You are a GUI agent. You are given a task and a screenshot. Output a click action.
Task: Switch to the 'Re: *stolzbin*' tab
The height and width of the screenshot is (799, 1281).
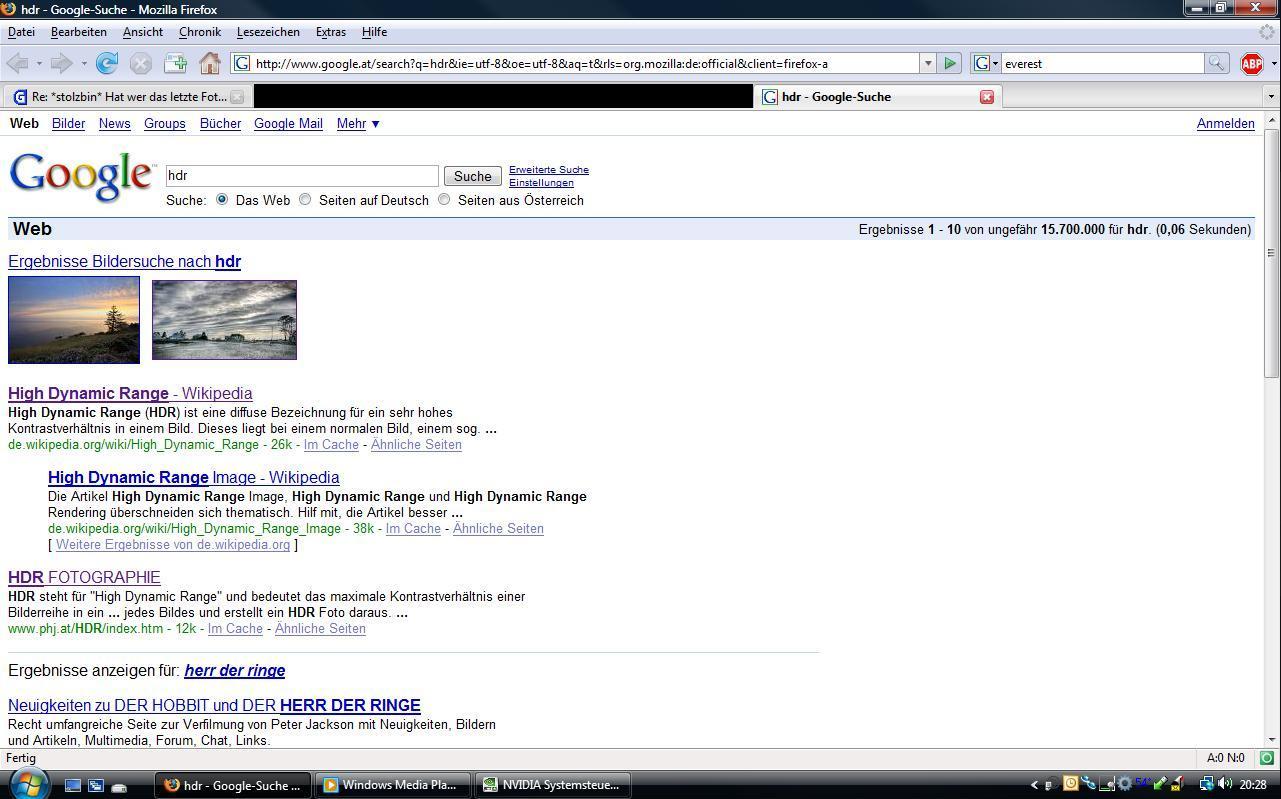point(120,97)
